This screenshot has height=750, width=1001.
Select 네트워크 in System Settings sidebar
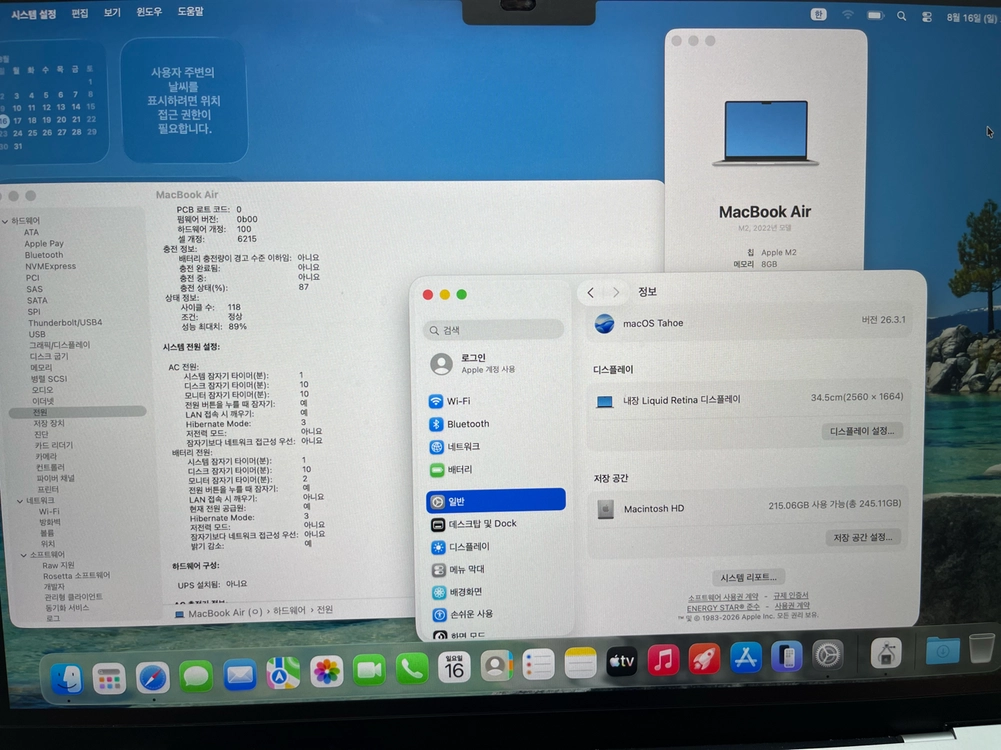point(495,447)
